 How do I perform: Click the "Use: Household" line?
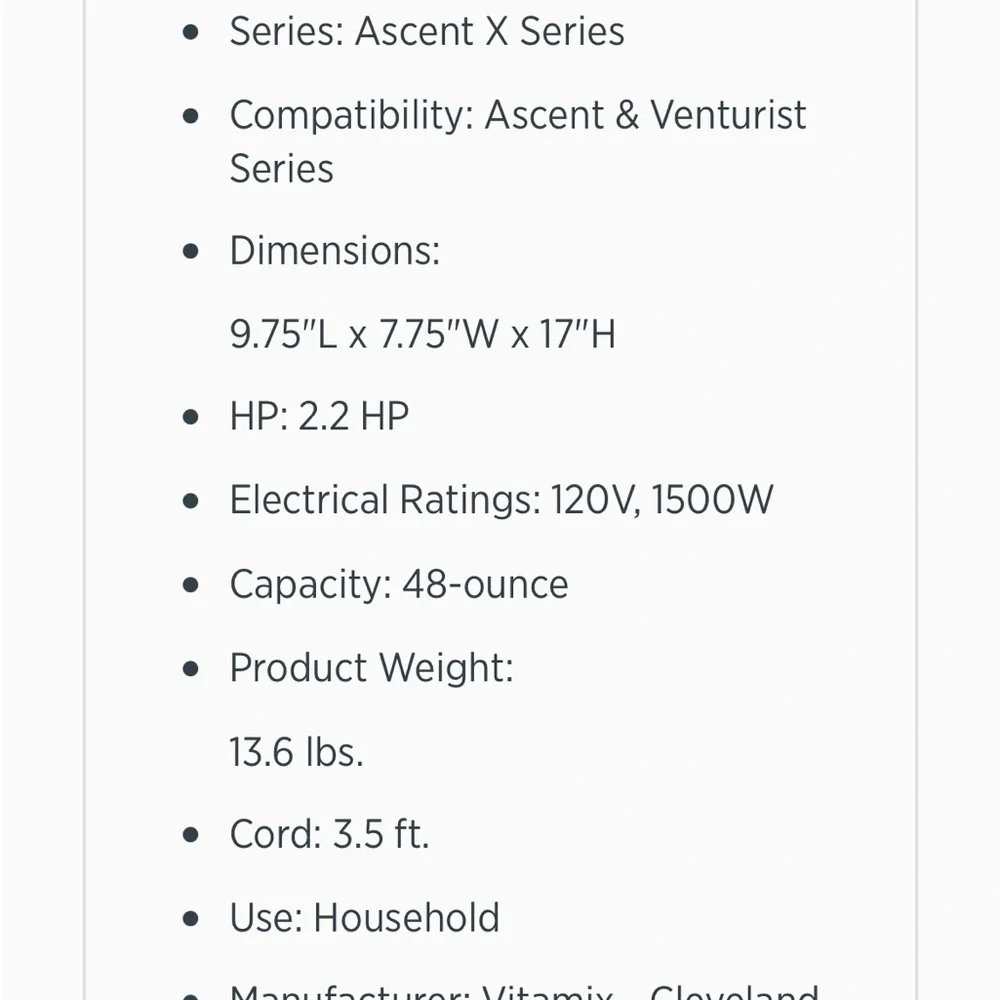364,918
